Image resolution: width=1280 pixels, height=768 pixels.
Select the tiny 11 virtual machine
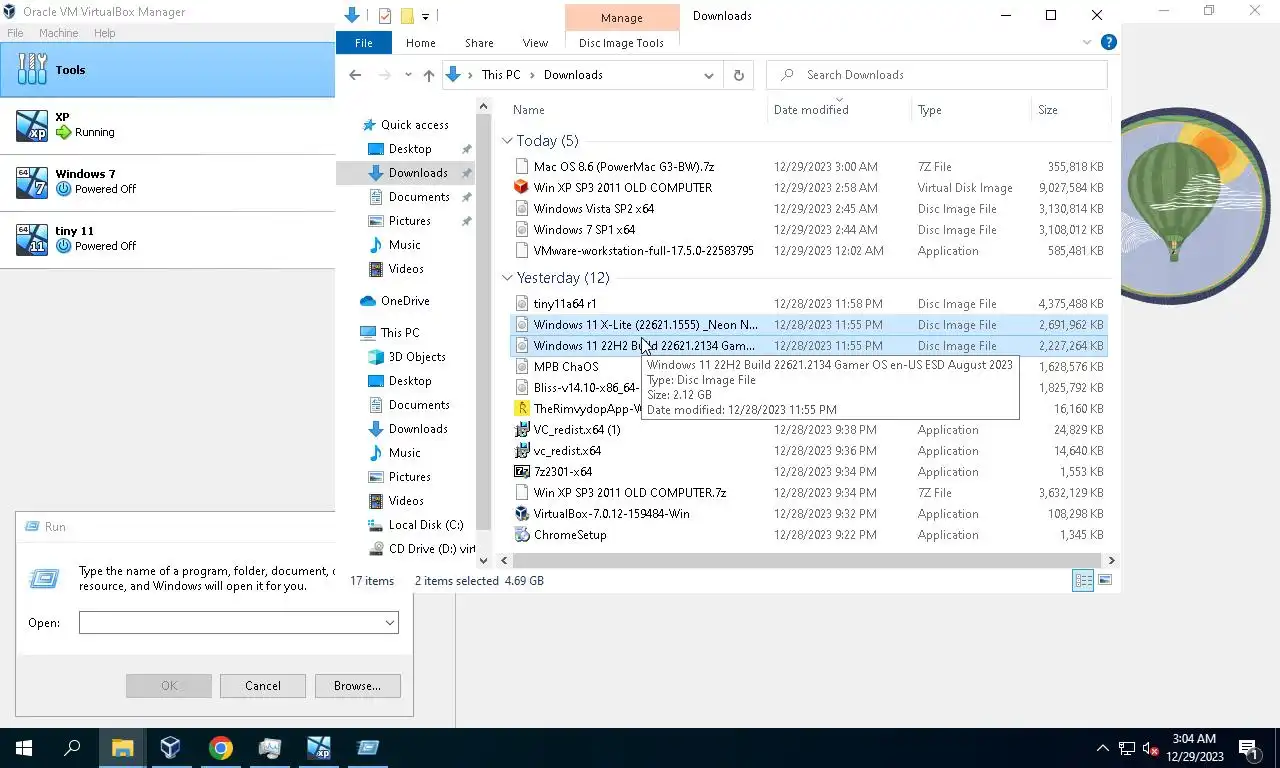pos(167,239)
